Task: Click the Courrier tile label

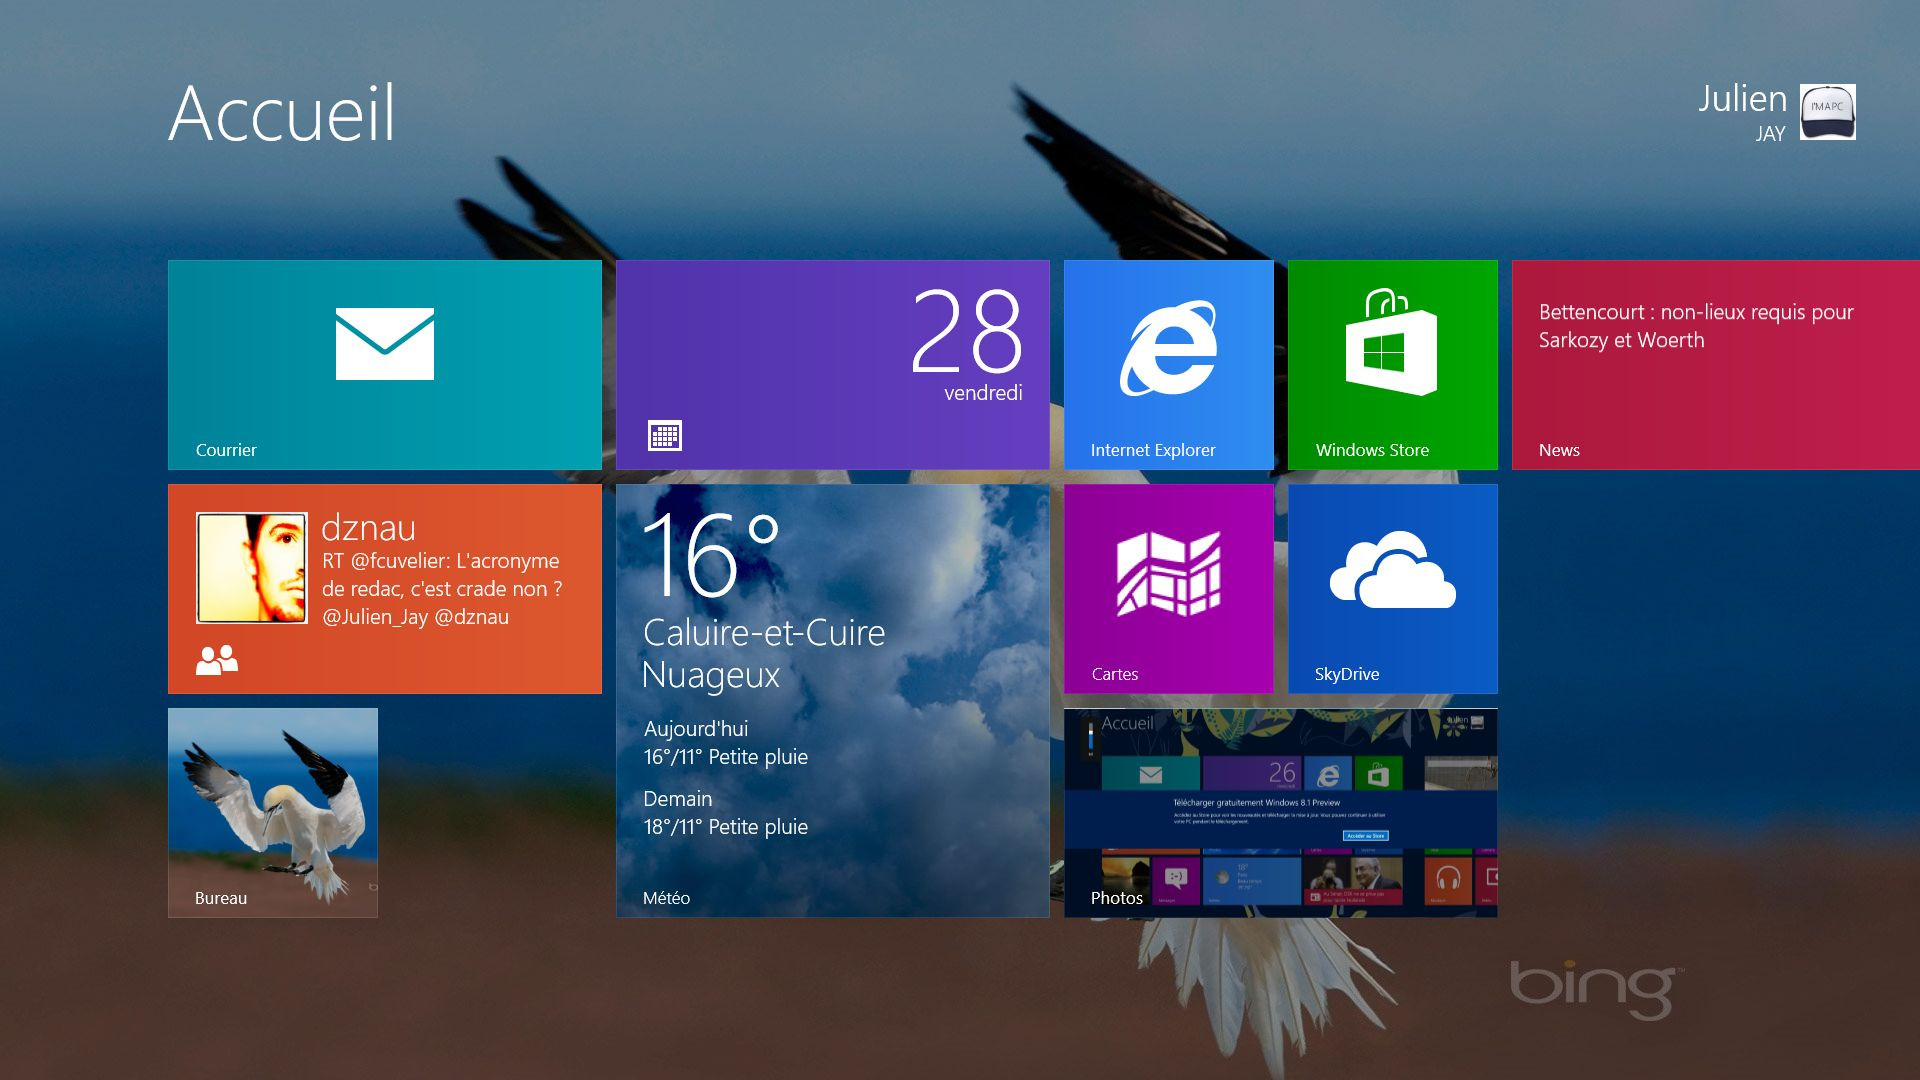Action: pos(226,450)
